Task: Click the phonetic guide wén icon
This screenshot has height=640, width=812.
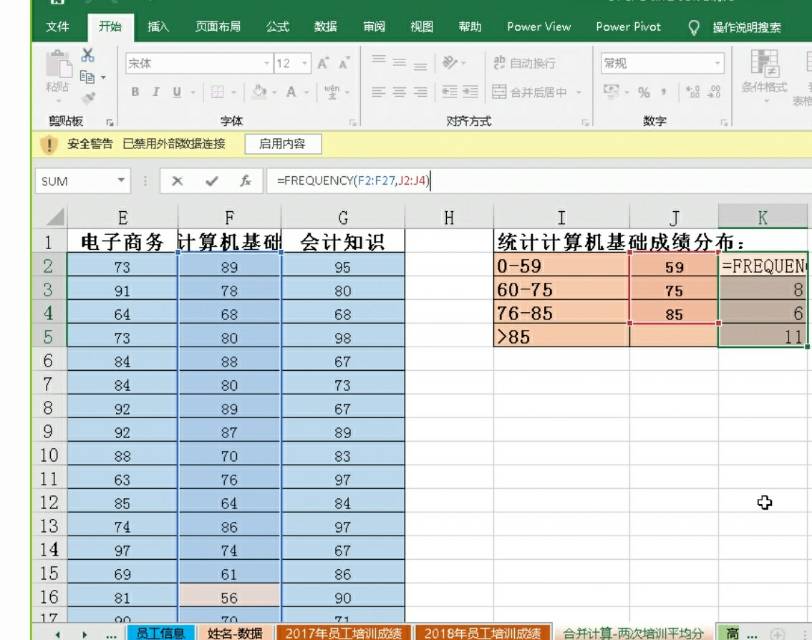Action: tap(331, 92)
